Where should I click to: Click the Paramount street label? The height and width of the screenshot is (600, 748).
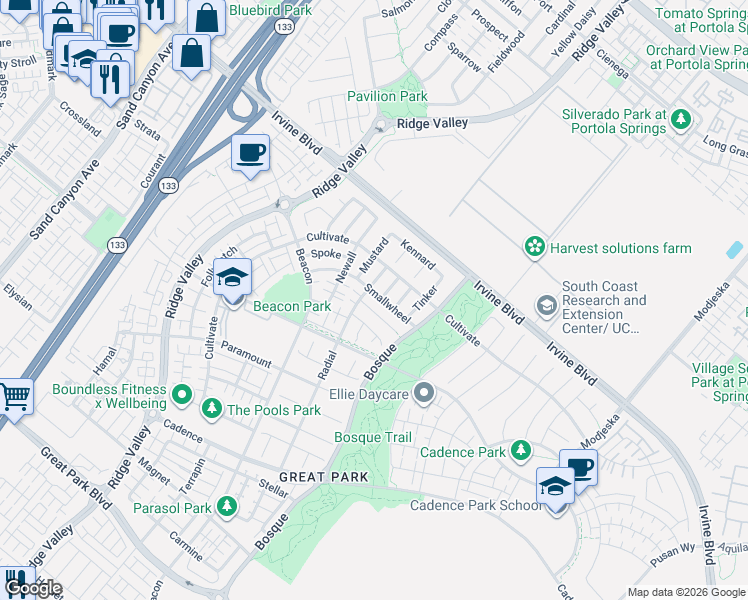(x=246, y=355)
